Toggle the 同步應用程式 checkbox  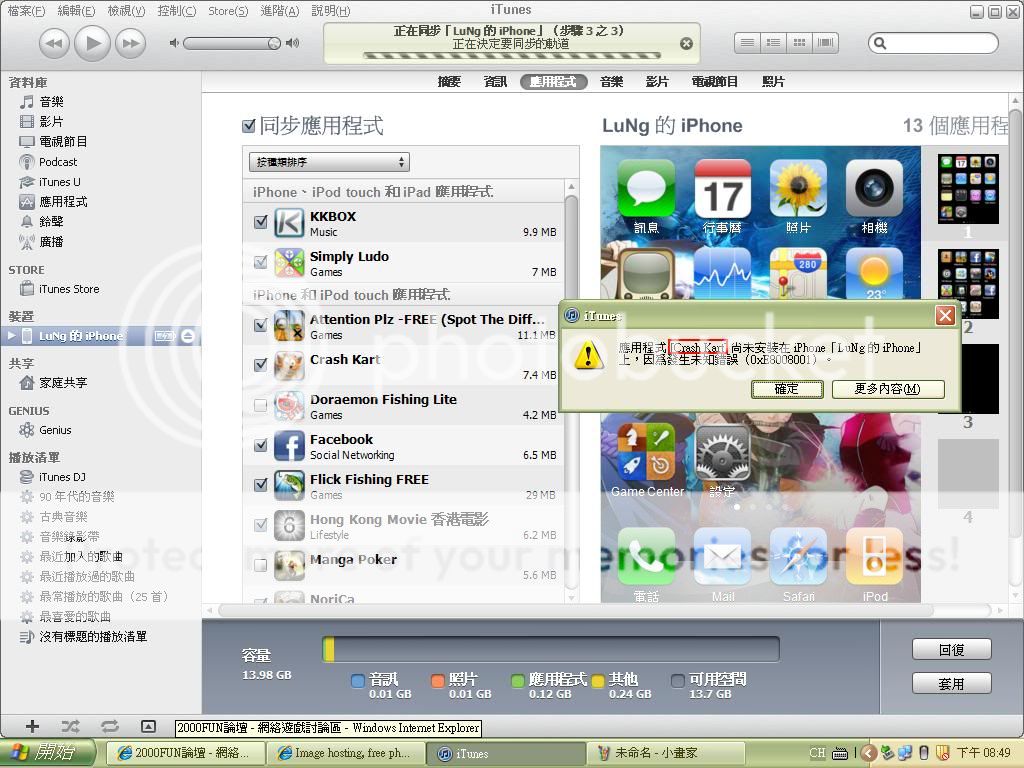pyautogui.click(x=250, y=126)
